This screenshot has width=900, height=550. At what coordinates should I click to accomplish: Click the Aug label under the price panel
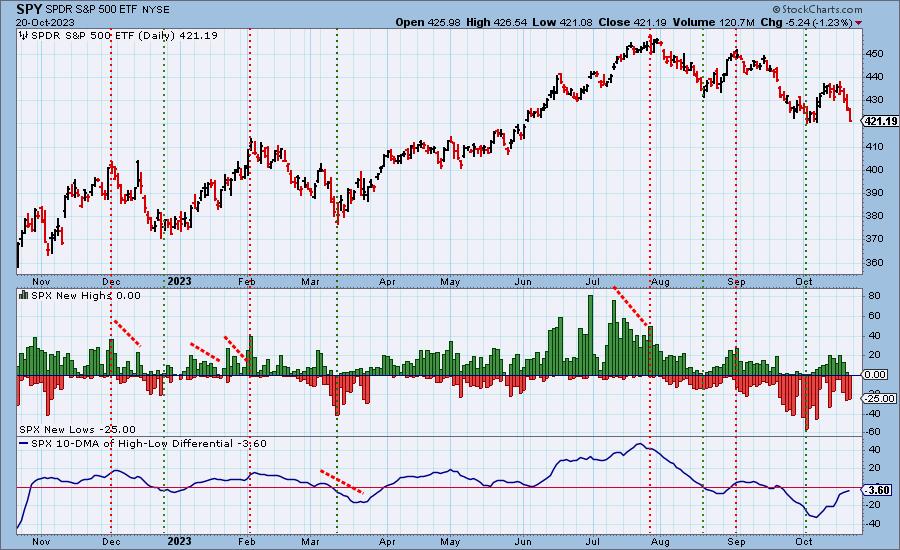[661, 282]
